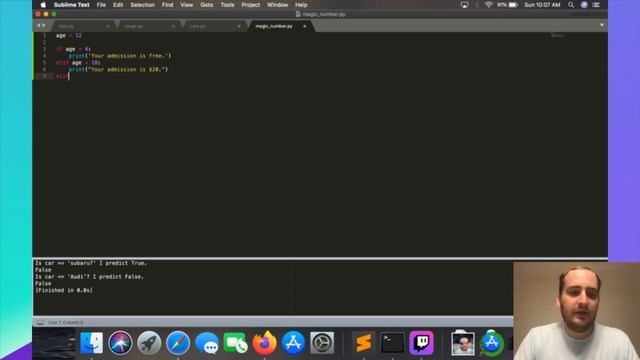Open the Selection menu
Viewport: 640px width, 360px height.
point(142,5)
